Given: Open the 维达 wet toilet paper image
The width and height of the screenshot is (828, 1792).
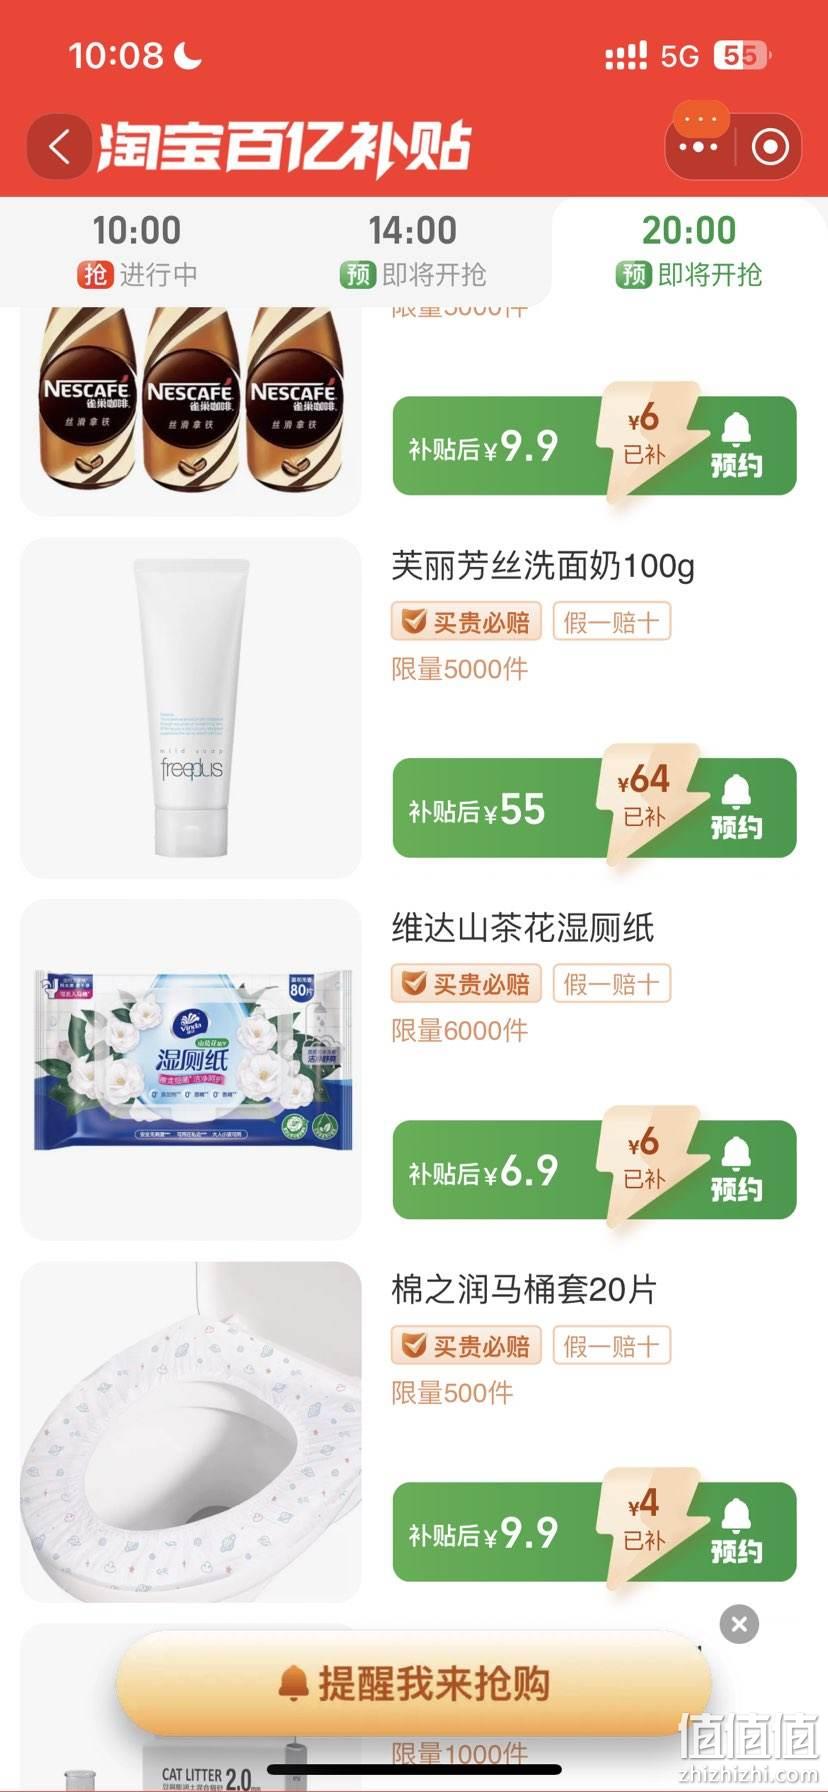Looking at the screenshot, I should pos(191,1070).
